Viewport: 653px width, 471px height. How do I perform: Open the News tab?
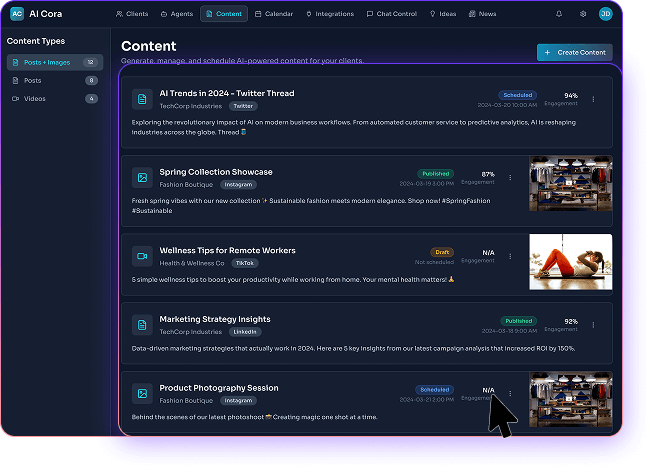point(482,14)
